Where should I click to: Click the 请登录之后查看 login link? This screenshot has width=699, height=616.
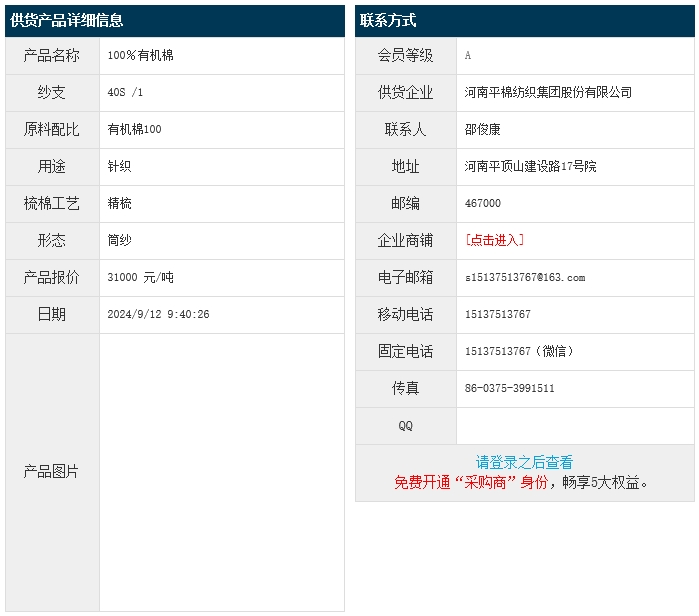[x=524, y=462]
